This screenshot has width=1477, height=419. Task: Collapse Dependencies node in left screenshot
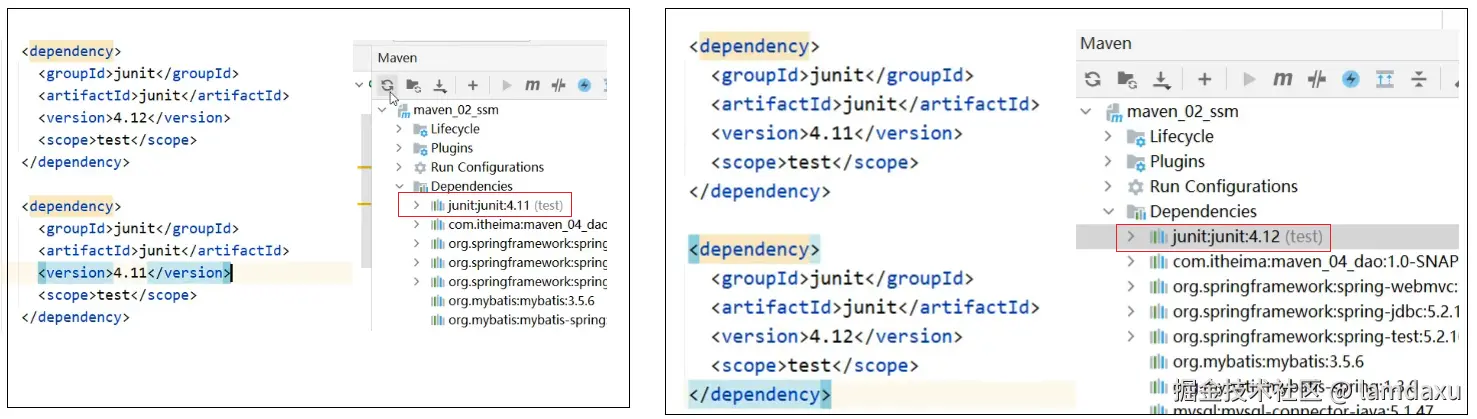(x=400, y=186)
